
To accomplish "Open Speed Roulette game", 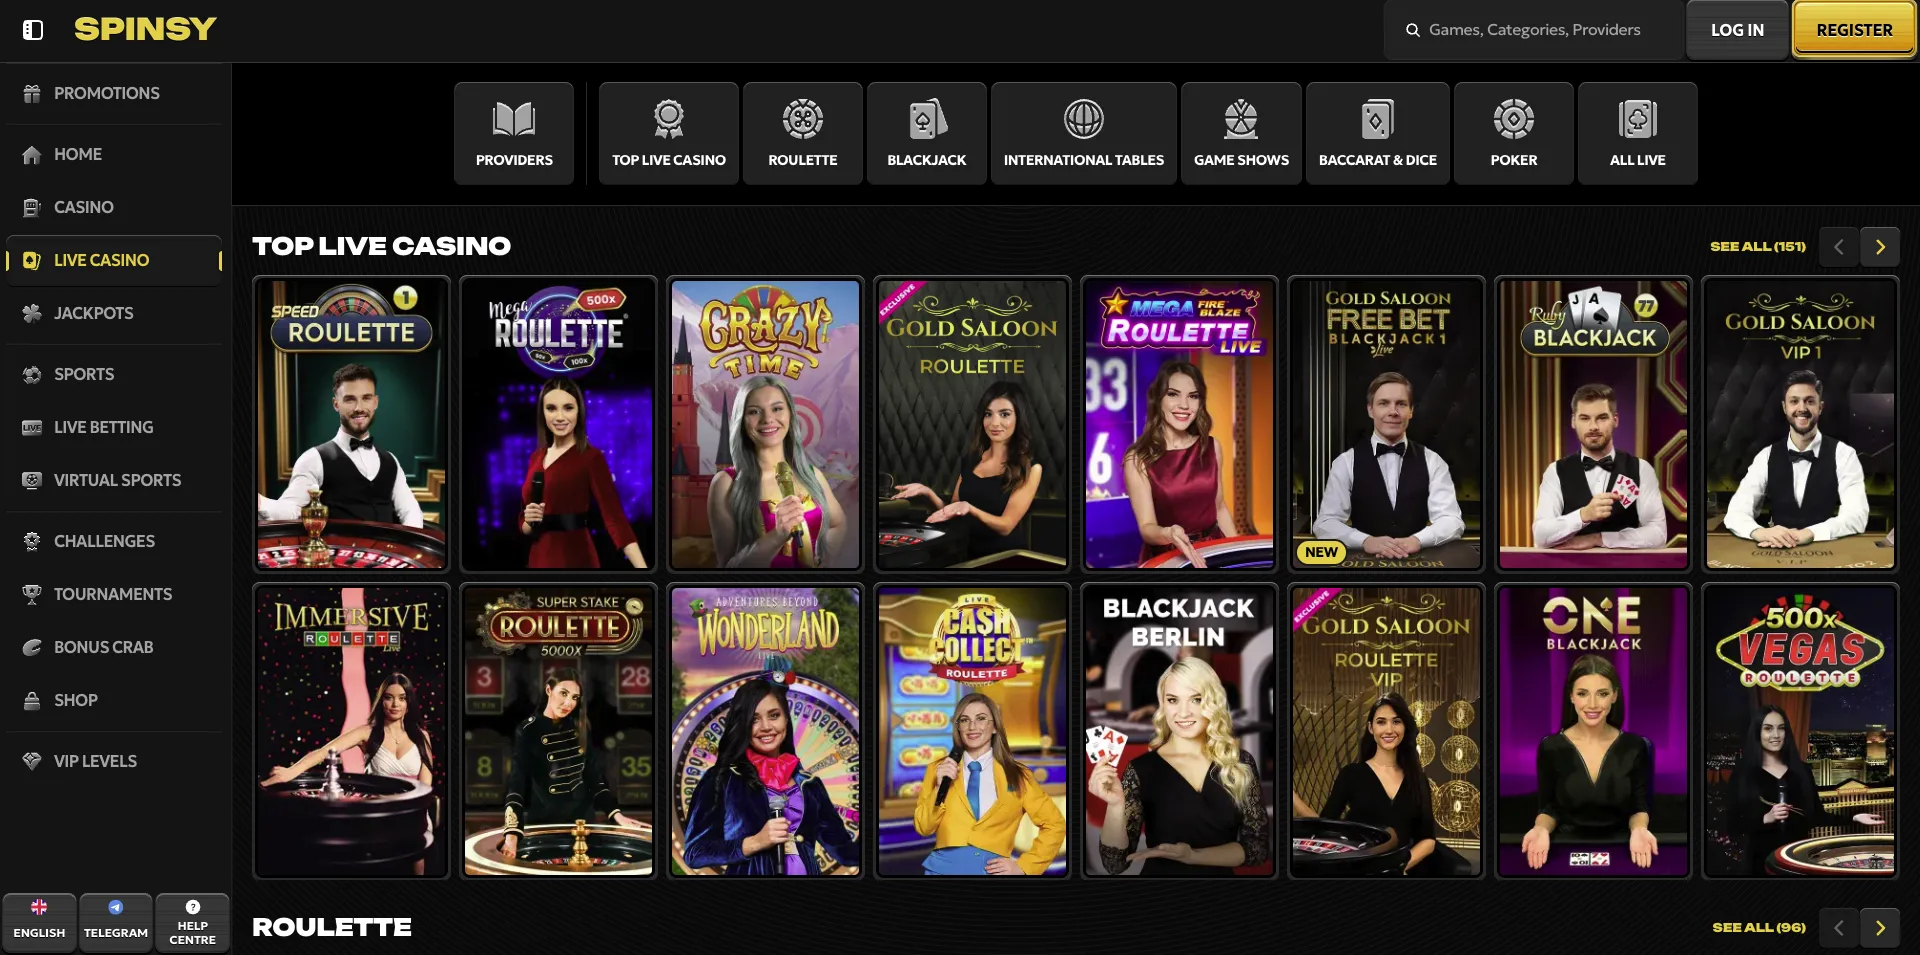I will point(351,424).
